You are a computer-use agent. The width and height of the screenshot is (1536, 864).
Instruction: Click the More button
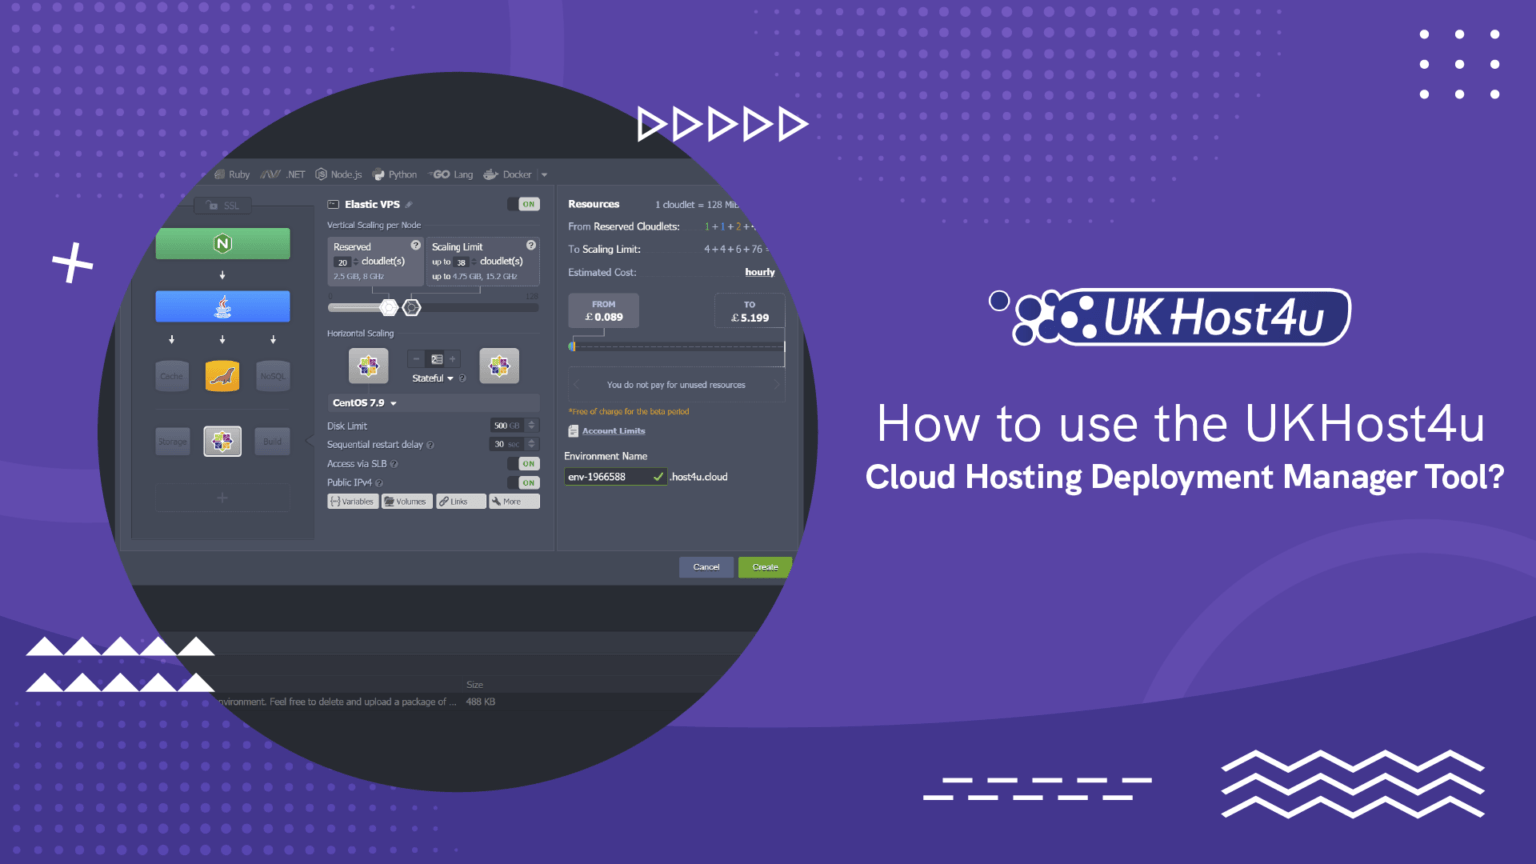[514, 502]
